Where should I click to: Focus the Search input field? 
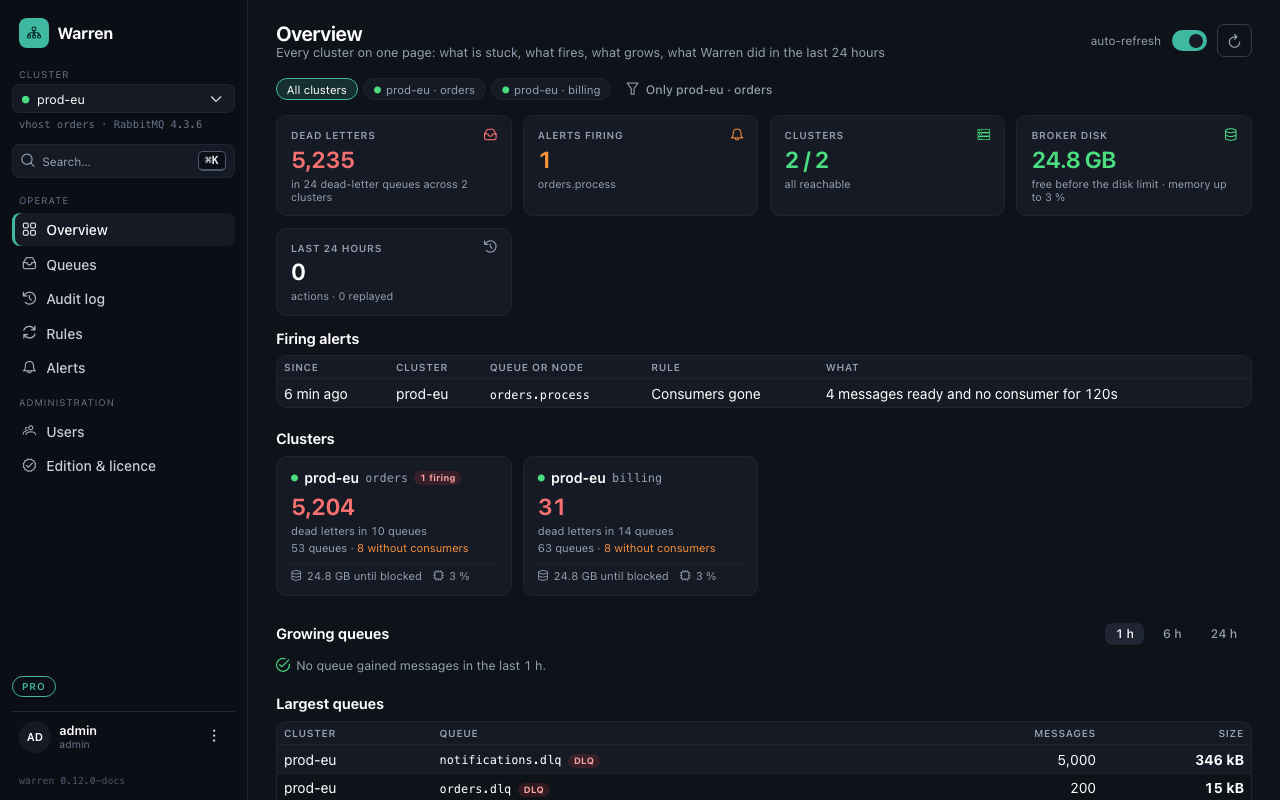(x=123, y=161)
